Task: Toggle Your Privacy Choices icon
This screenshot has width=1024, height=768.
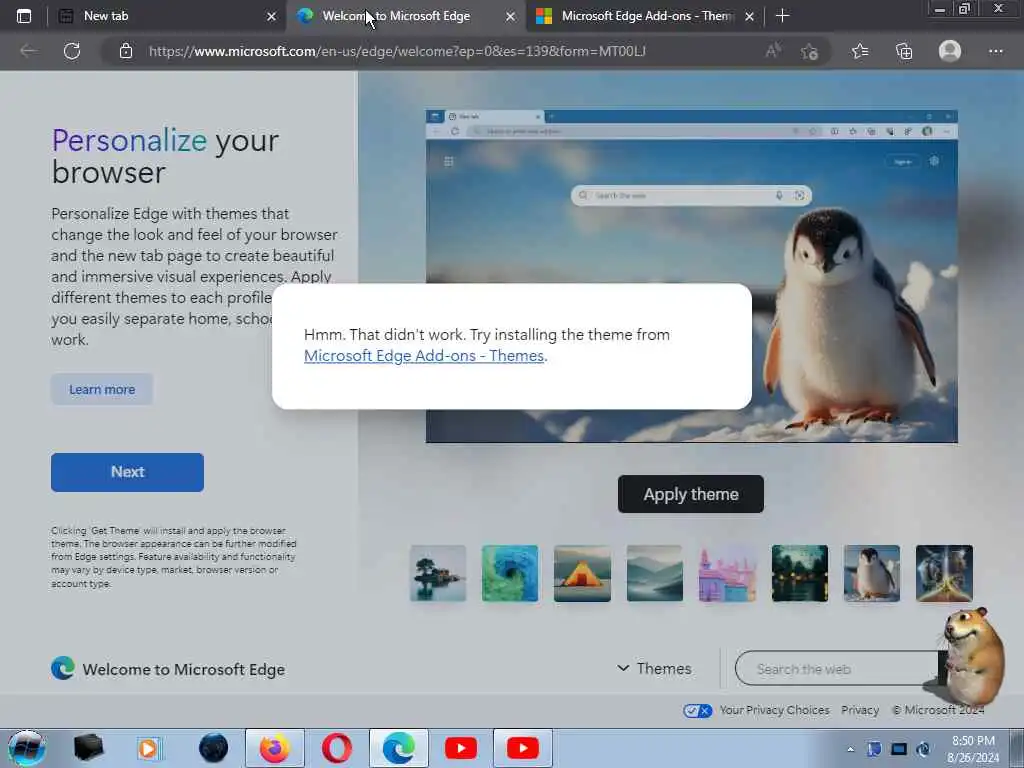Action: coord(697,711)
